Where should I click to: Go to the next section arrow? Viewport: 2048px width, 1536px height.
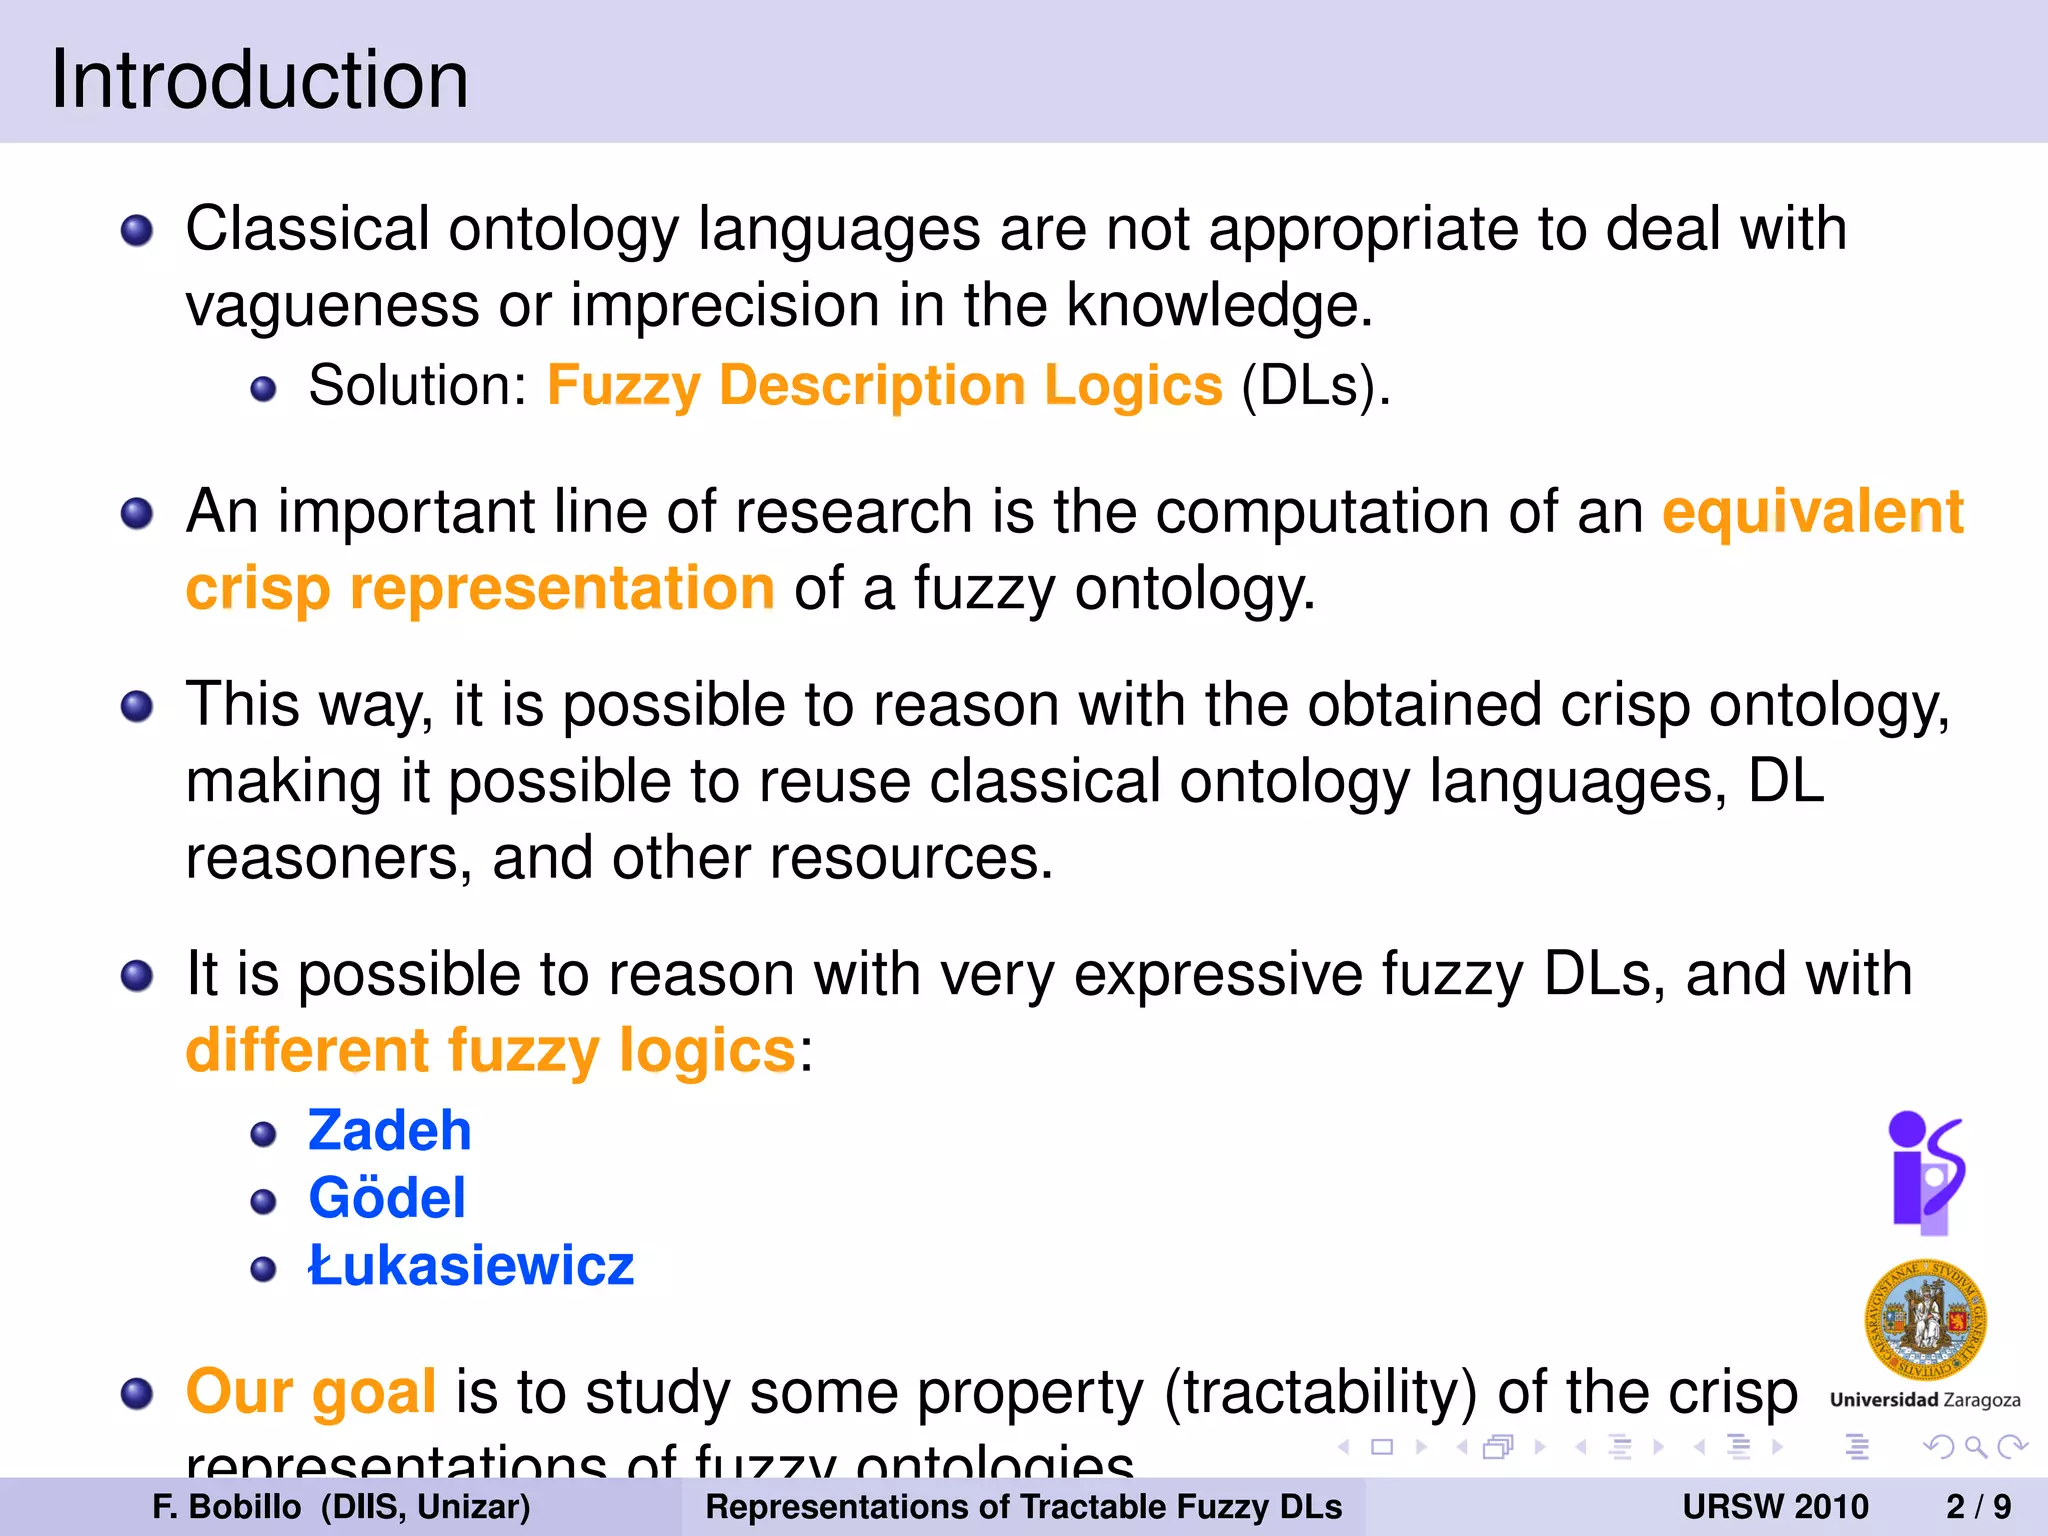[x=1778, y=1446]
